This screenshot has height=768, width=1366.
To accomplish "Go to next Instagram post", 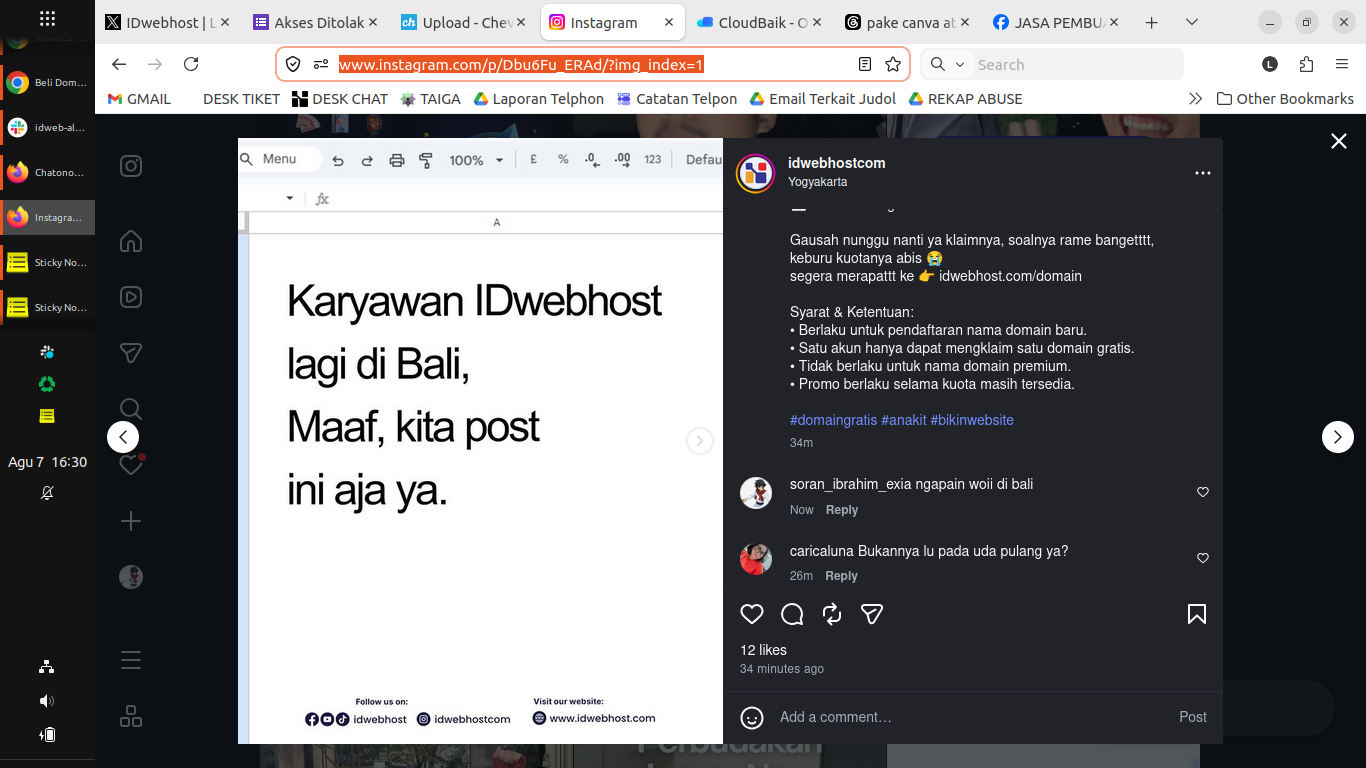I will 1338,437.
